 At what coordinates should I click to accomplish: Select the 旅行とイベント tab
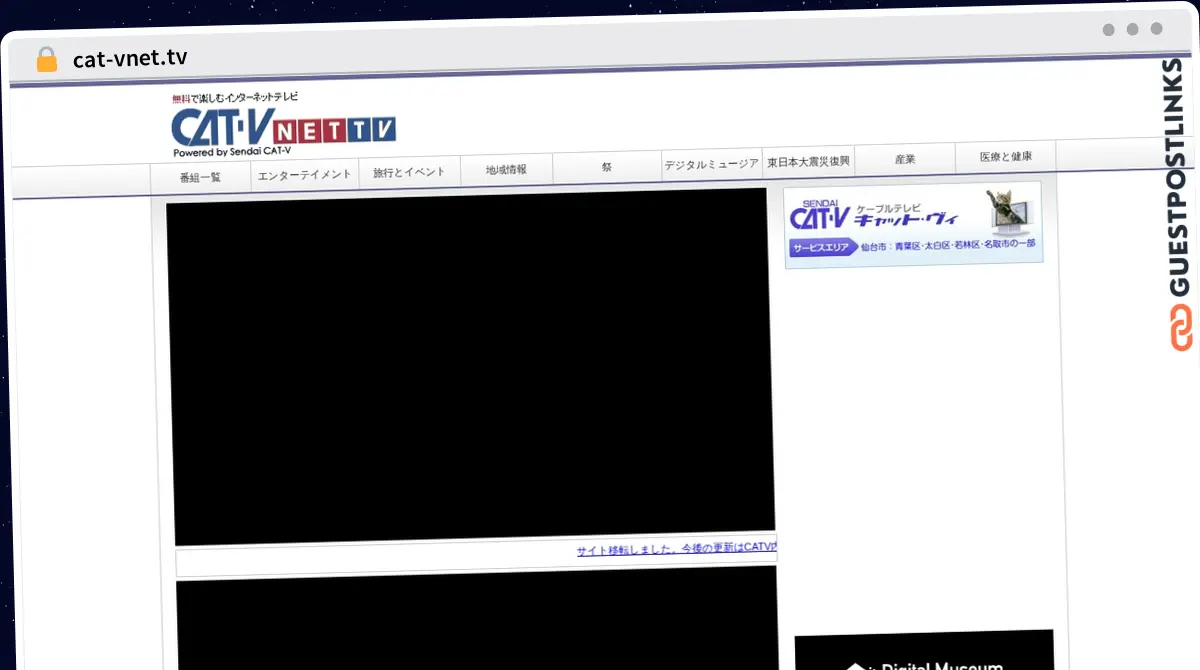point(409,172)
